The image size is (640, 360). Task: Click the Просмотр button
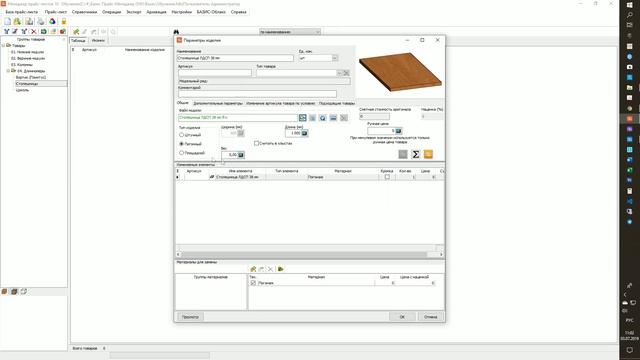point(190,317)
